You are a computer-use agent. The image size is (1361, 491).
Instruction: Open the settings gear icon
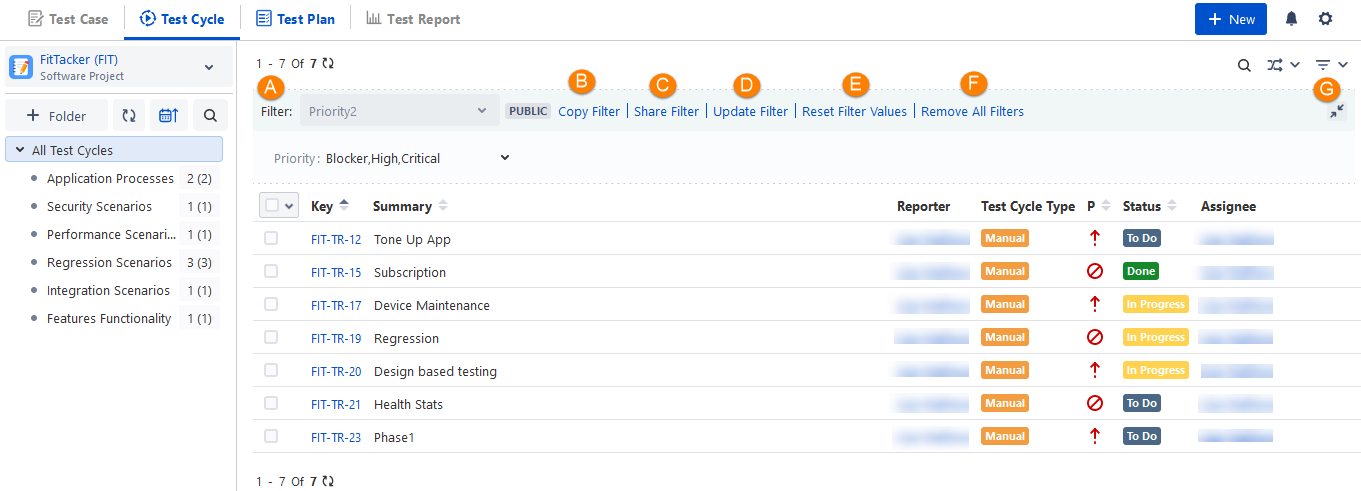1325,19
